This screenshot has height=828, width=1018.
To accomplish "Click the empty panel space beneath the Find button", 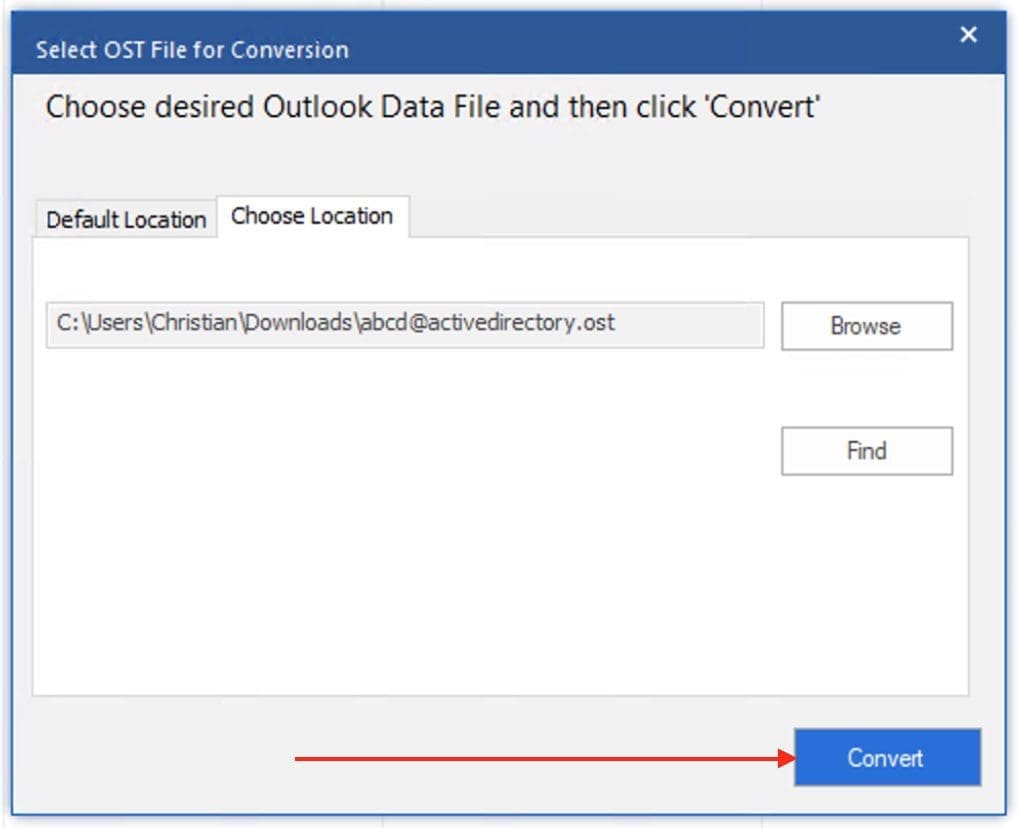I will (866, 580).
